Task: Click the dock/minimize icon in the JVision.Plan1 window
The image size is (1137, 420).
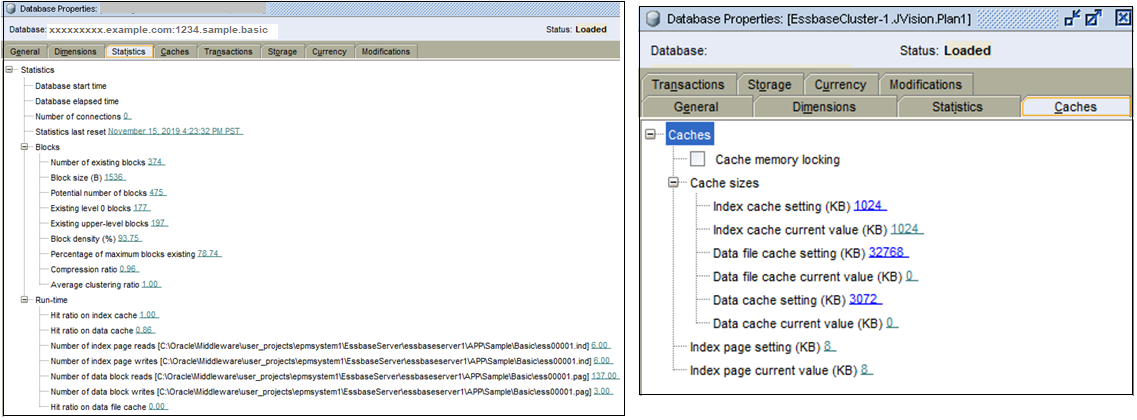Action: point(1072,20)
